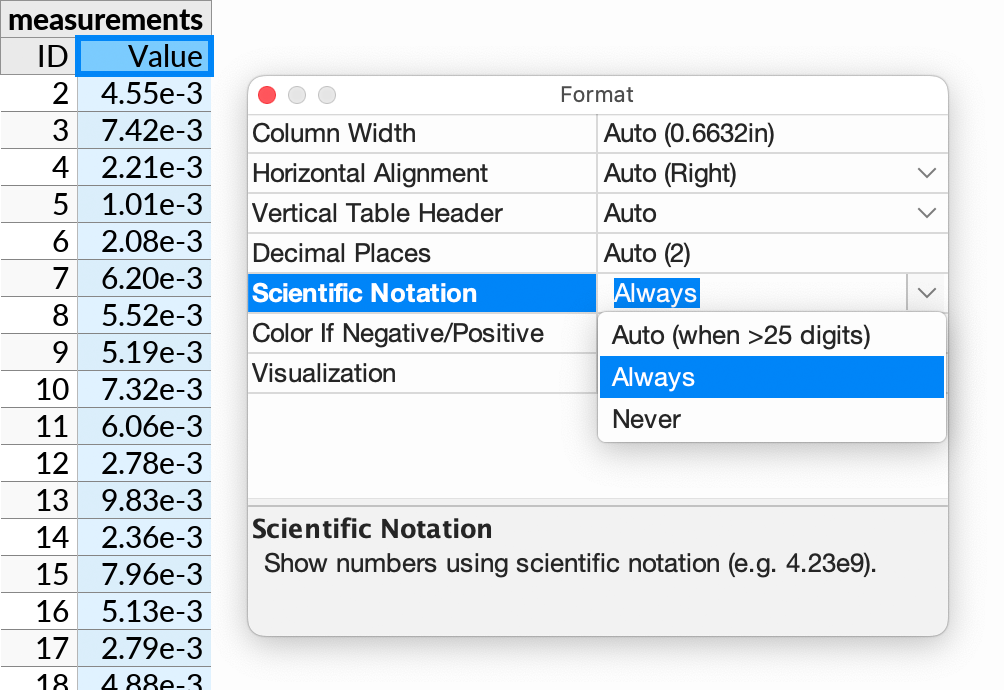Select the cell showing 9.83e-3

point(144,500)
